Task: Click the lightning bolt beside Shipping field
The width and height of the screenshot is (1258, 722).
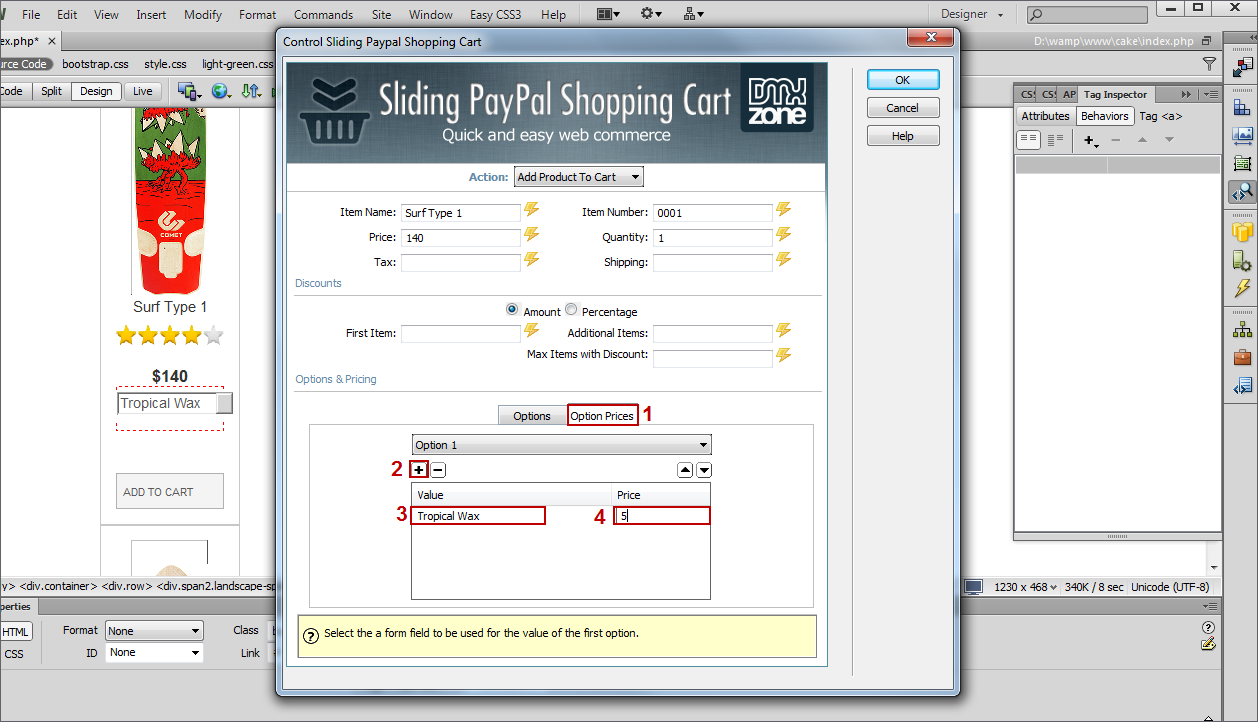Action: (x=784, y=259)
